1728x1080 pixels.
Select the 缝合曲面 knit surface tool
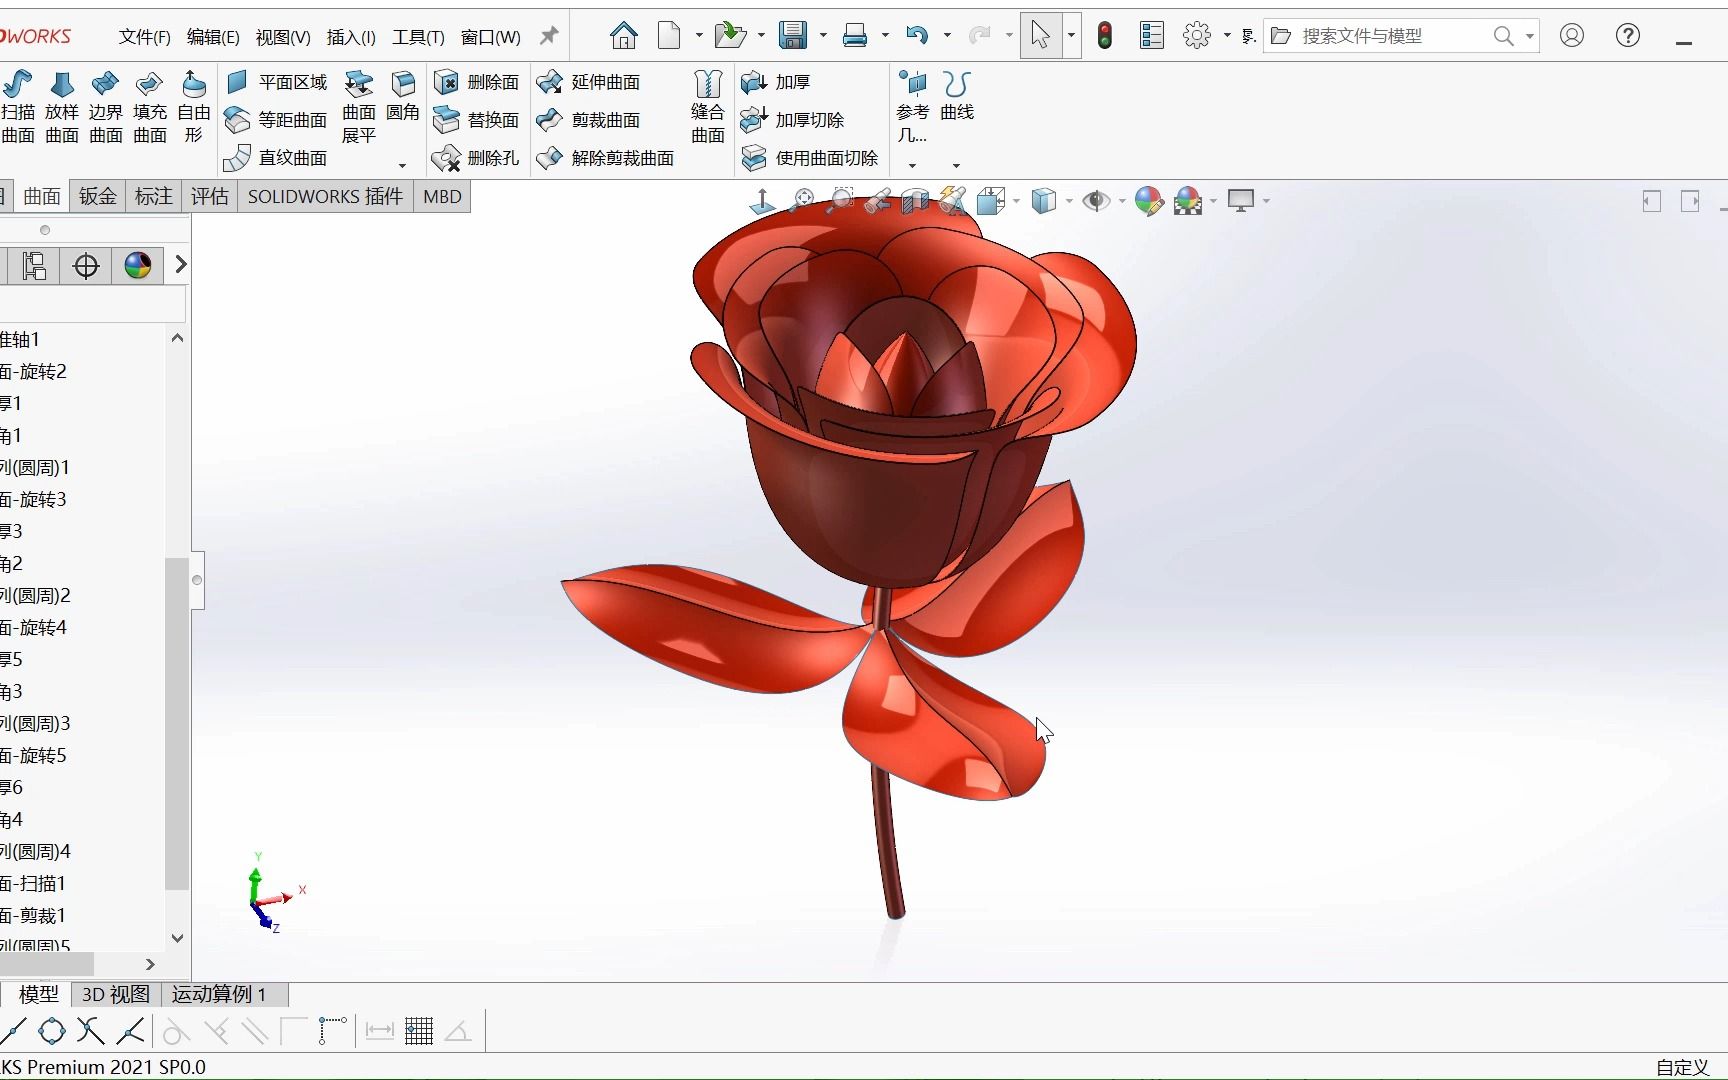click(707, 107)
